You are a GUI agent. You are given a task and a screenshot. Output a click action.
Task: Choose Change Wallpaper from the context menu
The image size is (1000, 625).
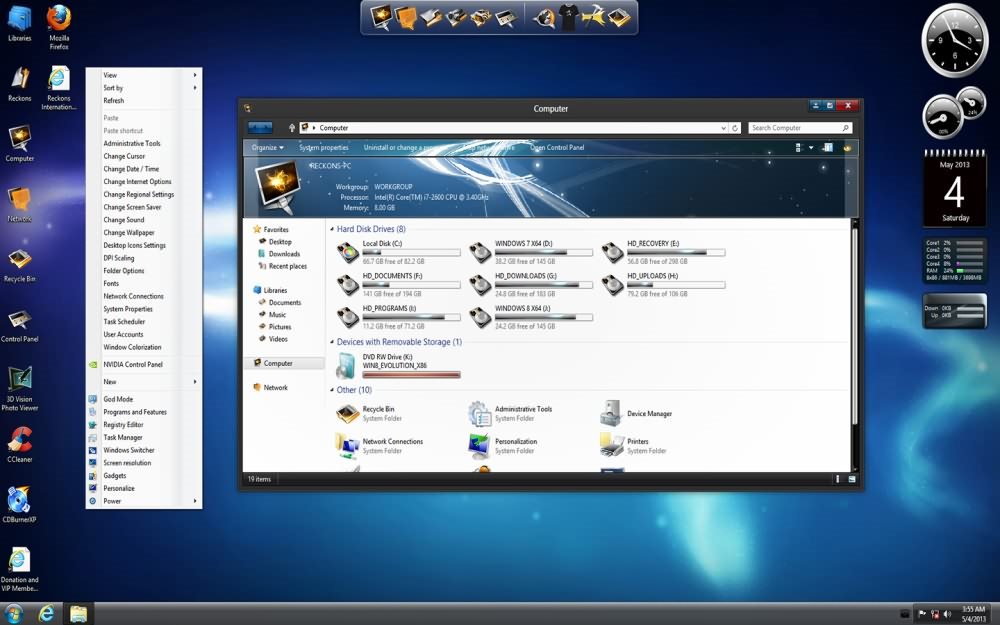coord(129,233)
